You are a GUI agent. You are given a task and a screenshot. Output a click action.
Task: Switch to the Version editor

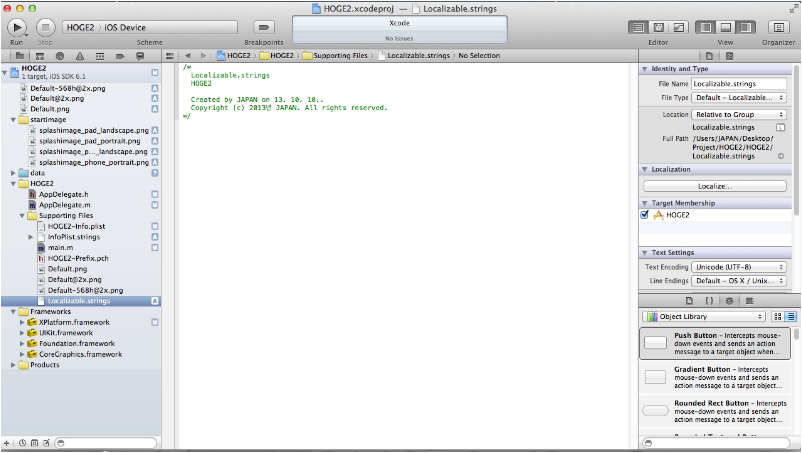[x=679, y=27]
